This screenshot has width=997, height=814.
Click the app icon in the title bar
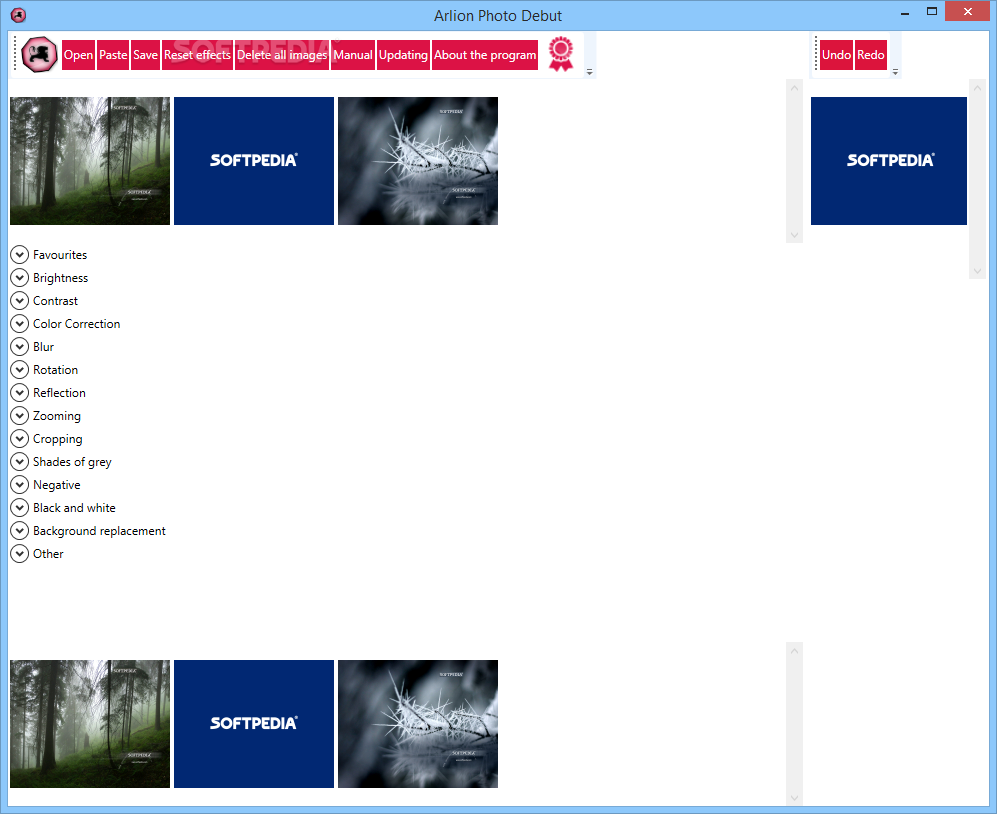point(18,15)
